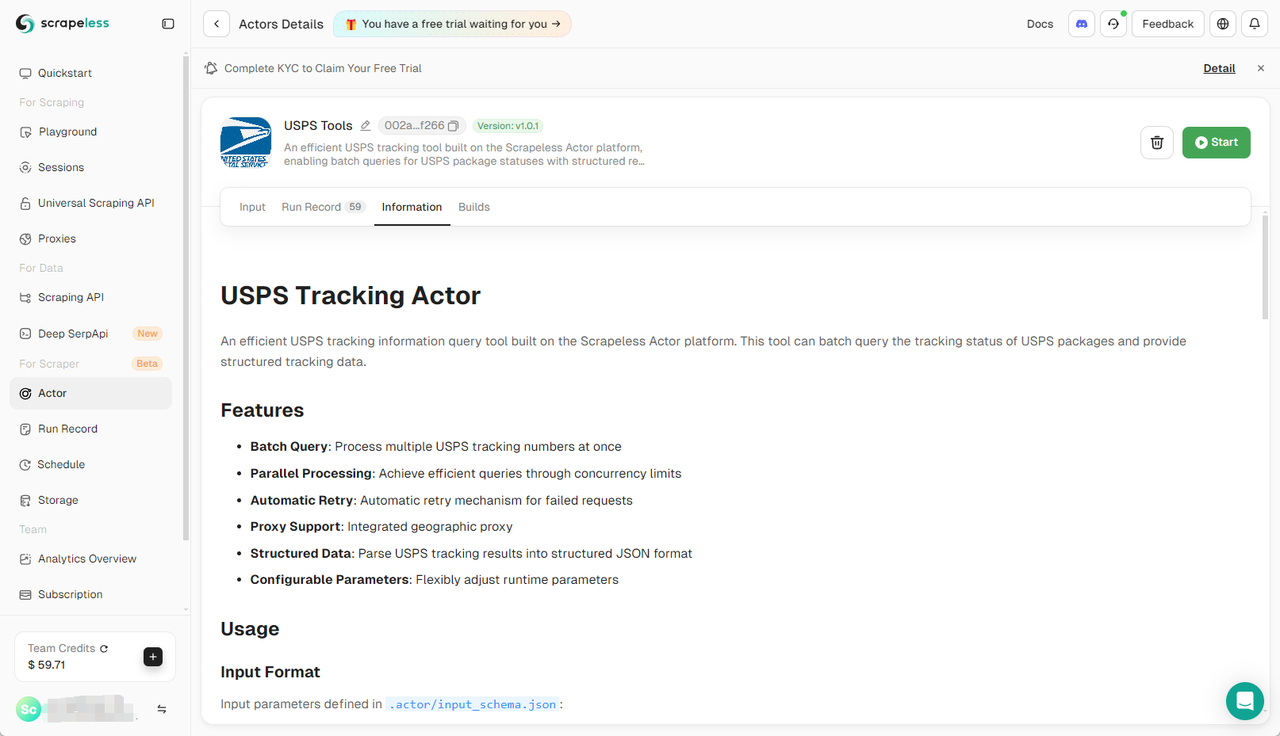1280x736 pixels.
Task: Open the KYC Detail link
Action: (1219, 68)
